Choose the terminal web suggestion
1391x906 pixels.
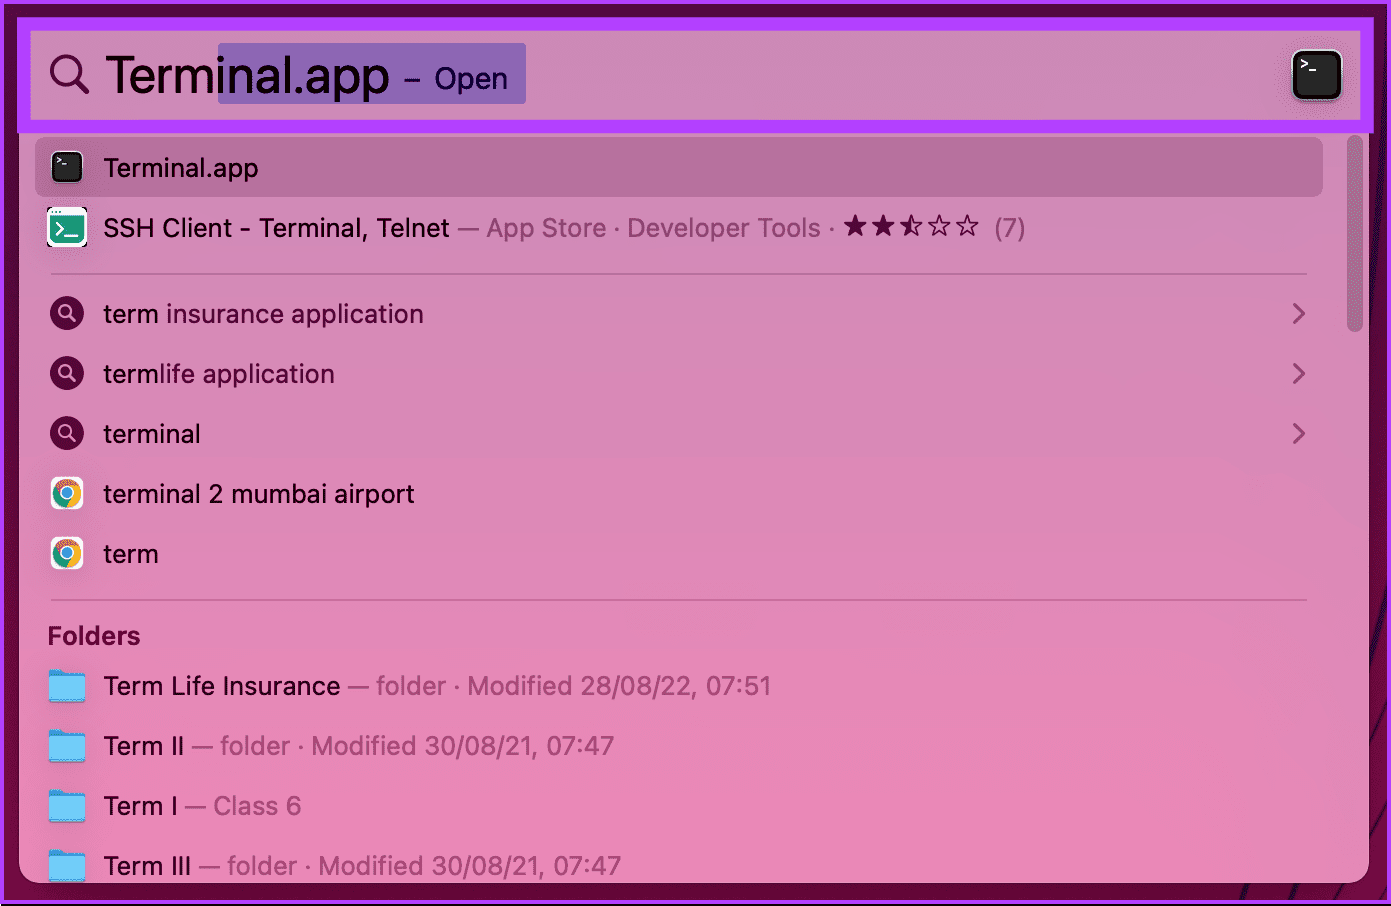152,434
